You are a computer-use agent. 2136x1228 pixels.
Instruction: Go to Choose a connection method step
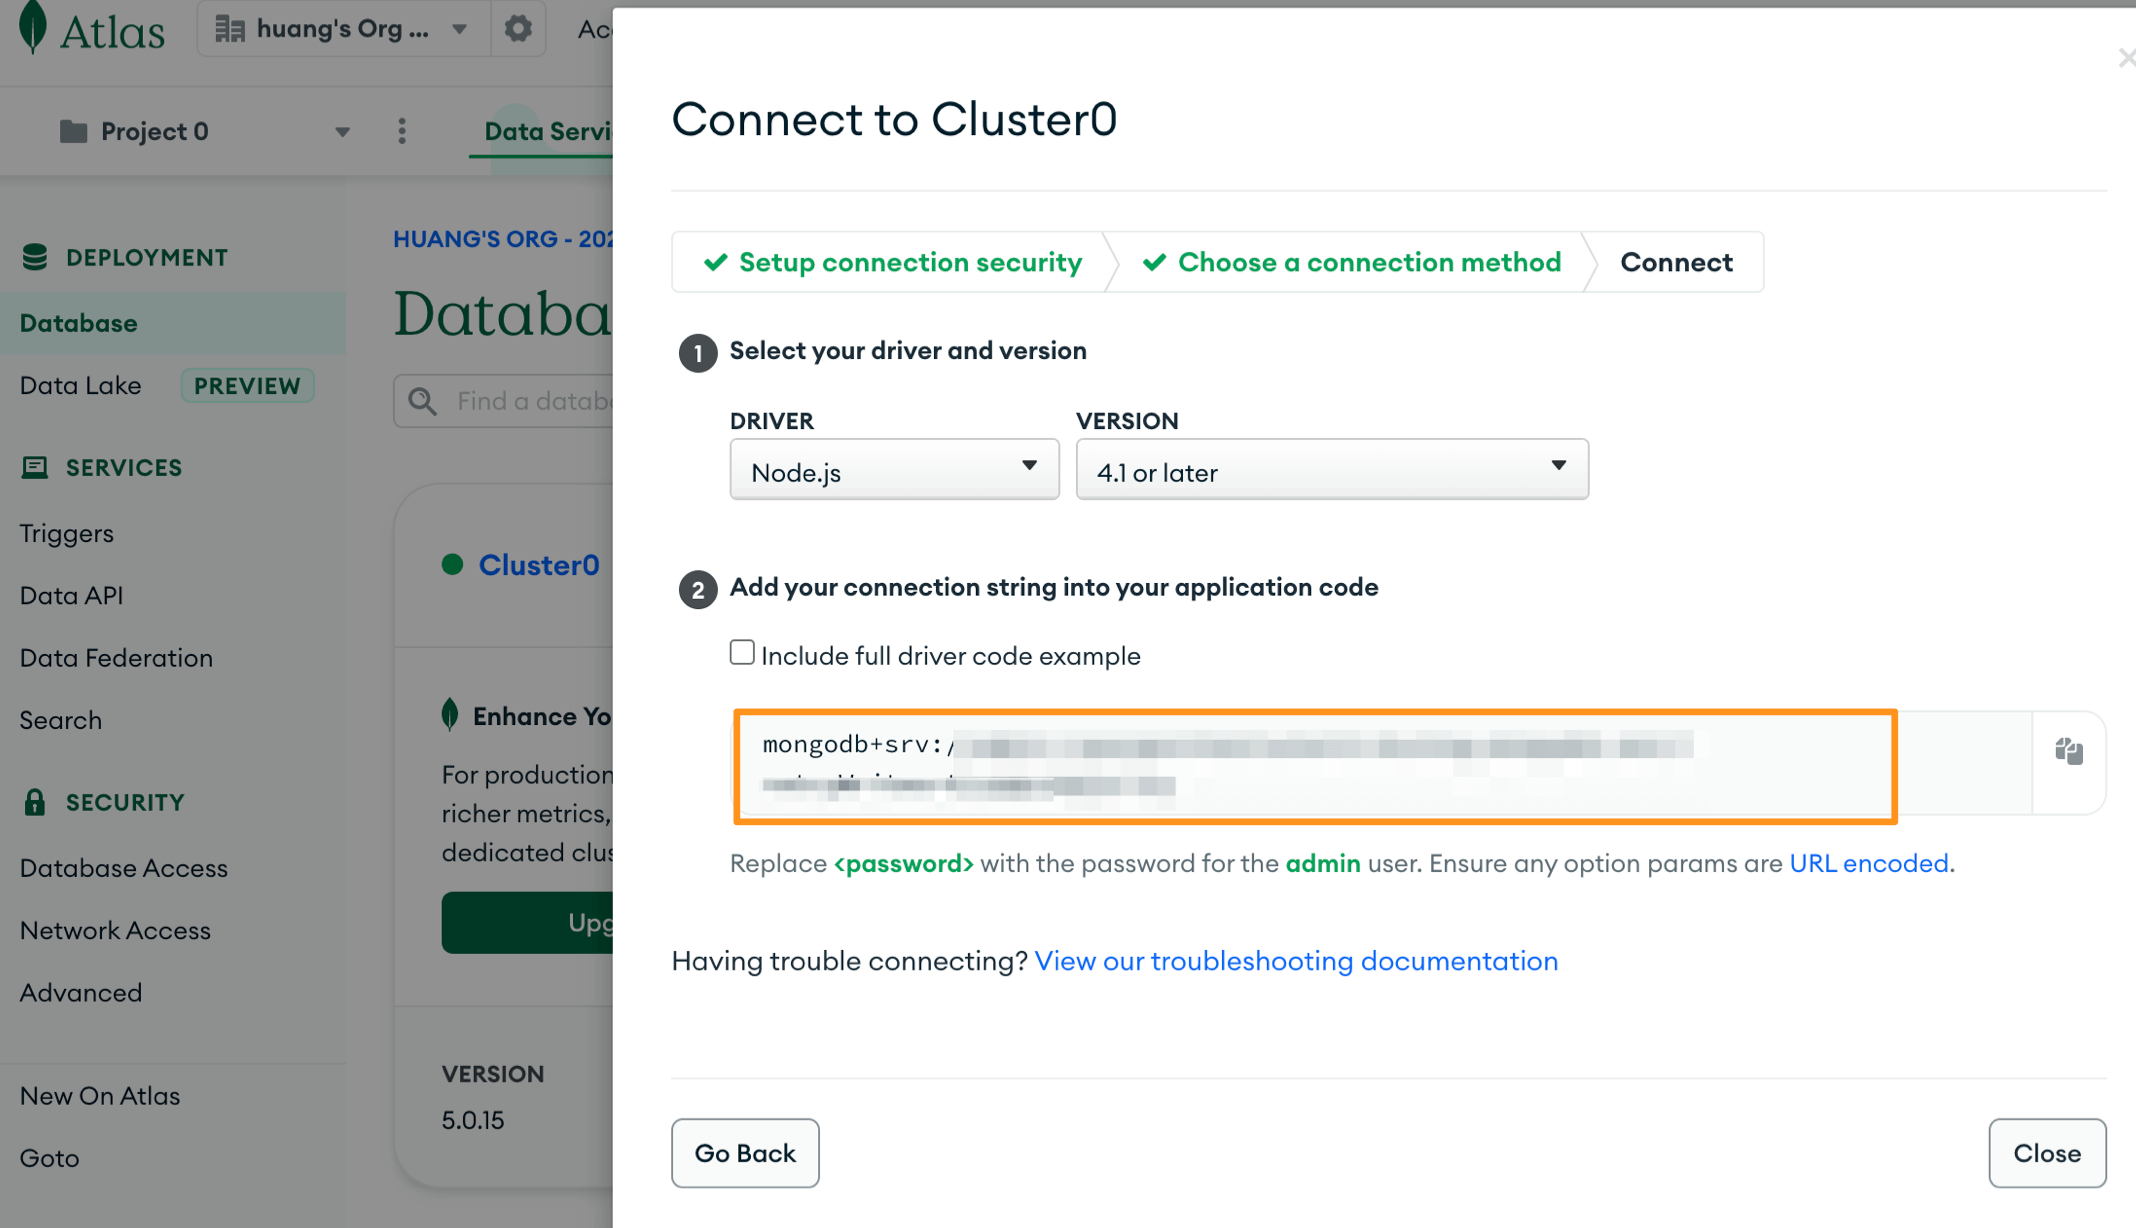[1352, 262]
